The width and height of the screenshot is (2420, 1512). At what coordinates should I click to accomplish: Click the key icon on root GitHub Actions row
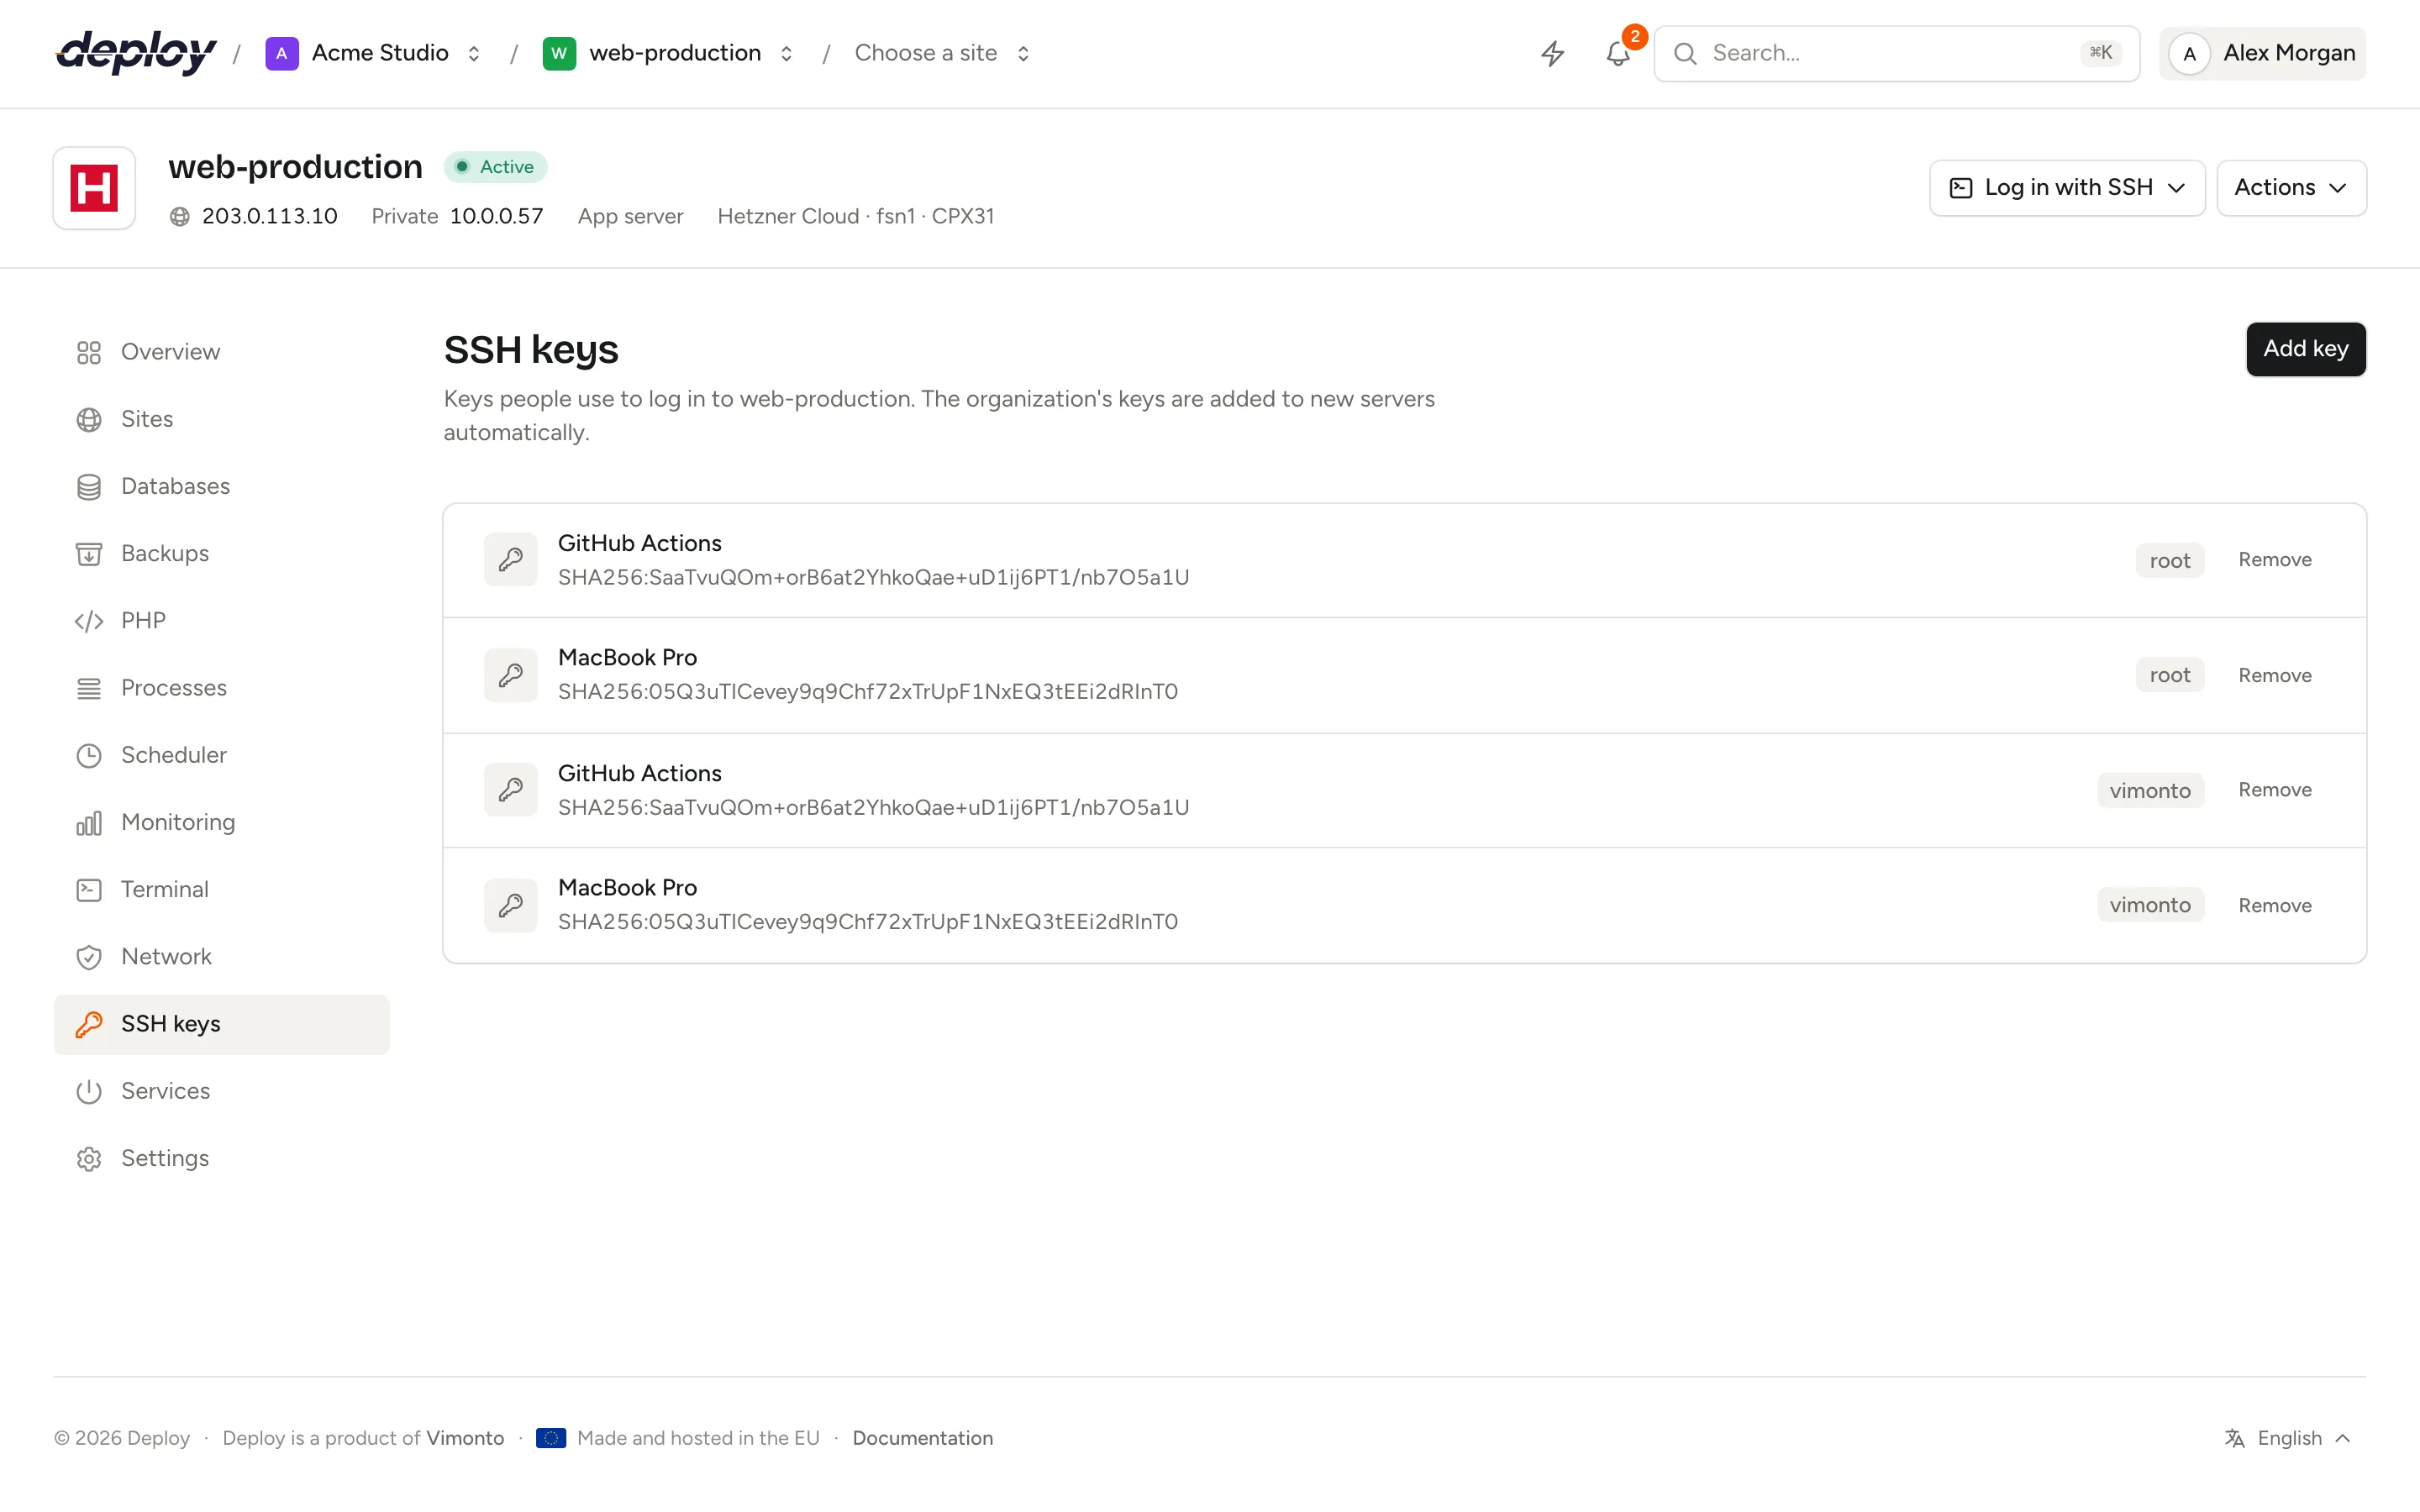[511, 560]
